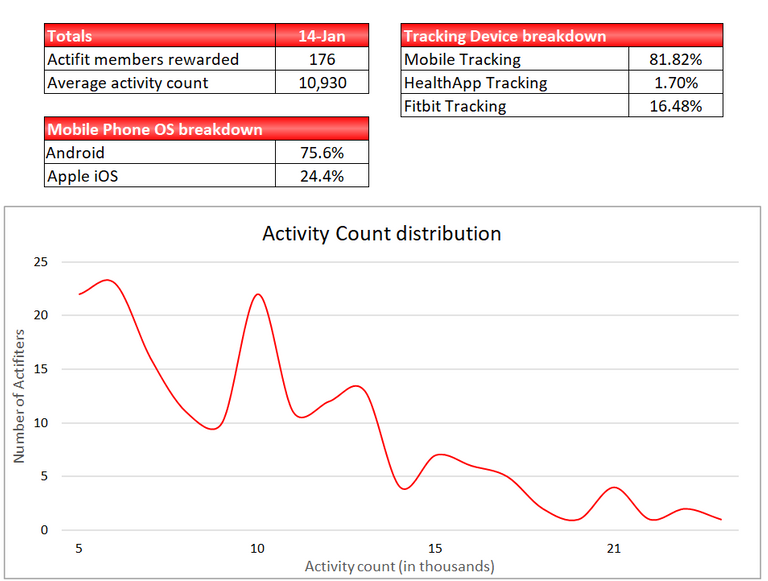This screenshot has height=581, width=768.
Task: Select y-axis tick label '20'
Action: click(41, 315)
